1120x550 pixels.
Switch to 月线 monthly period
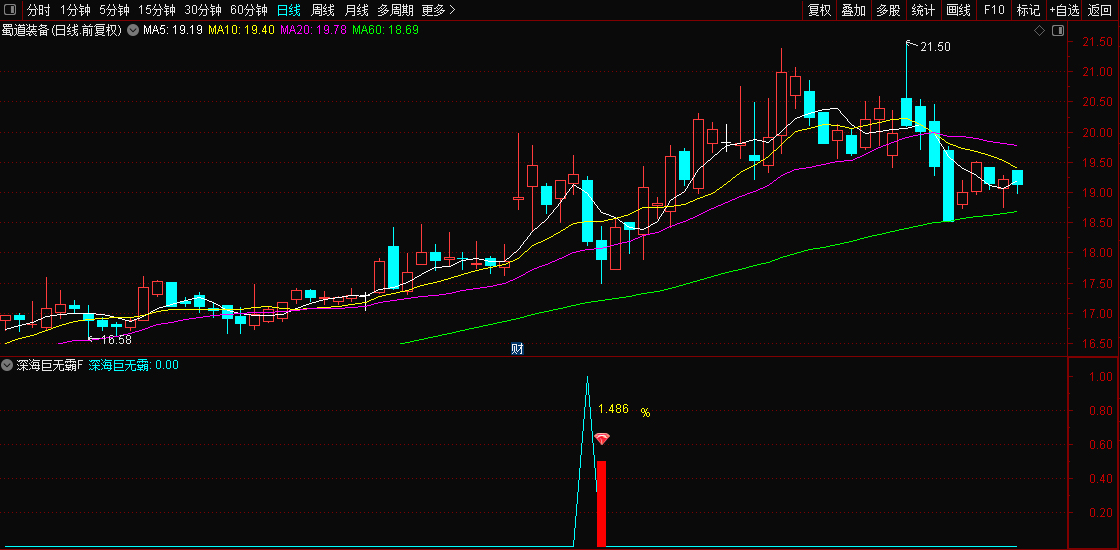click(x=356, y=10)
